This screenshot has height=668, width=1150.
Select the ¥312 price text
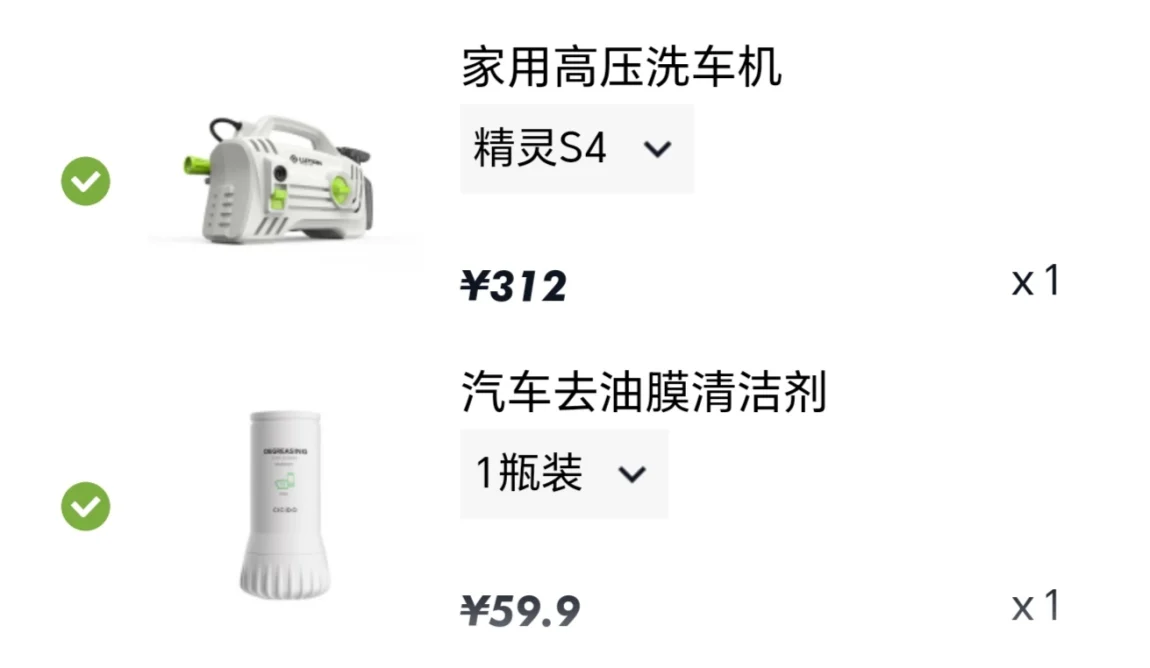513,286
